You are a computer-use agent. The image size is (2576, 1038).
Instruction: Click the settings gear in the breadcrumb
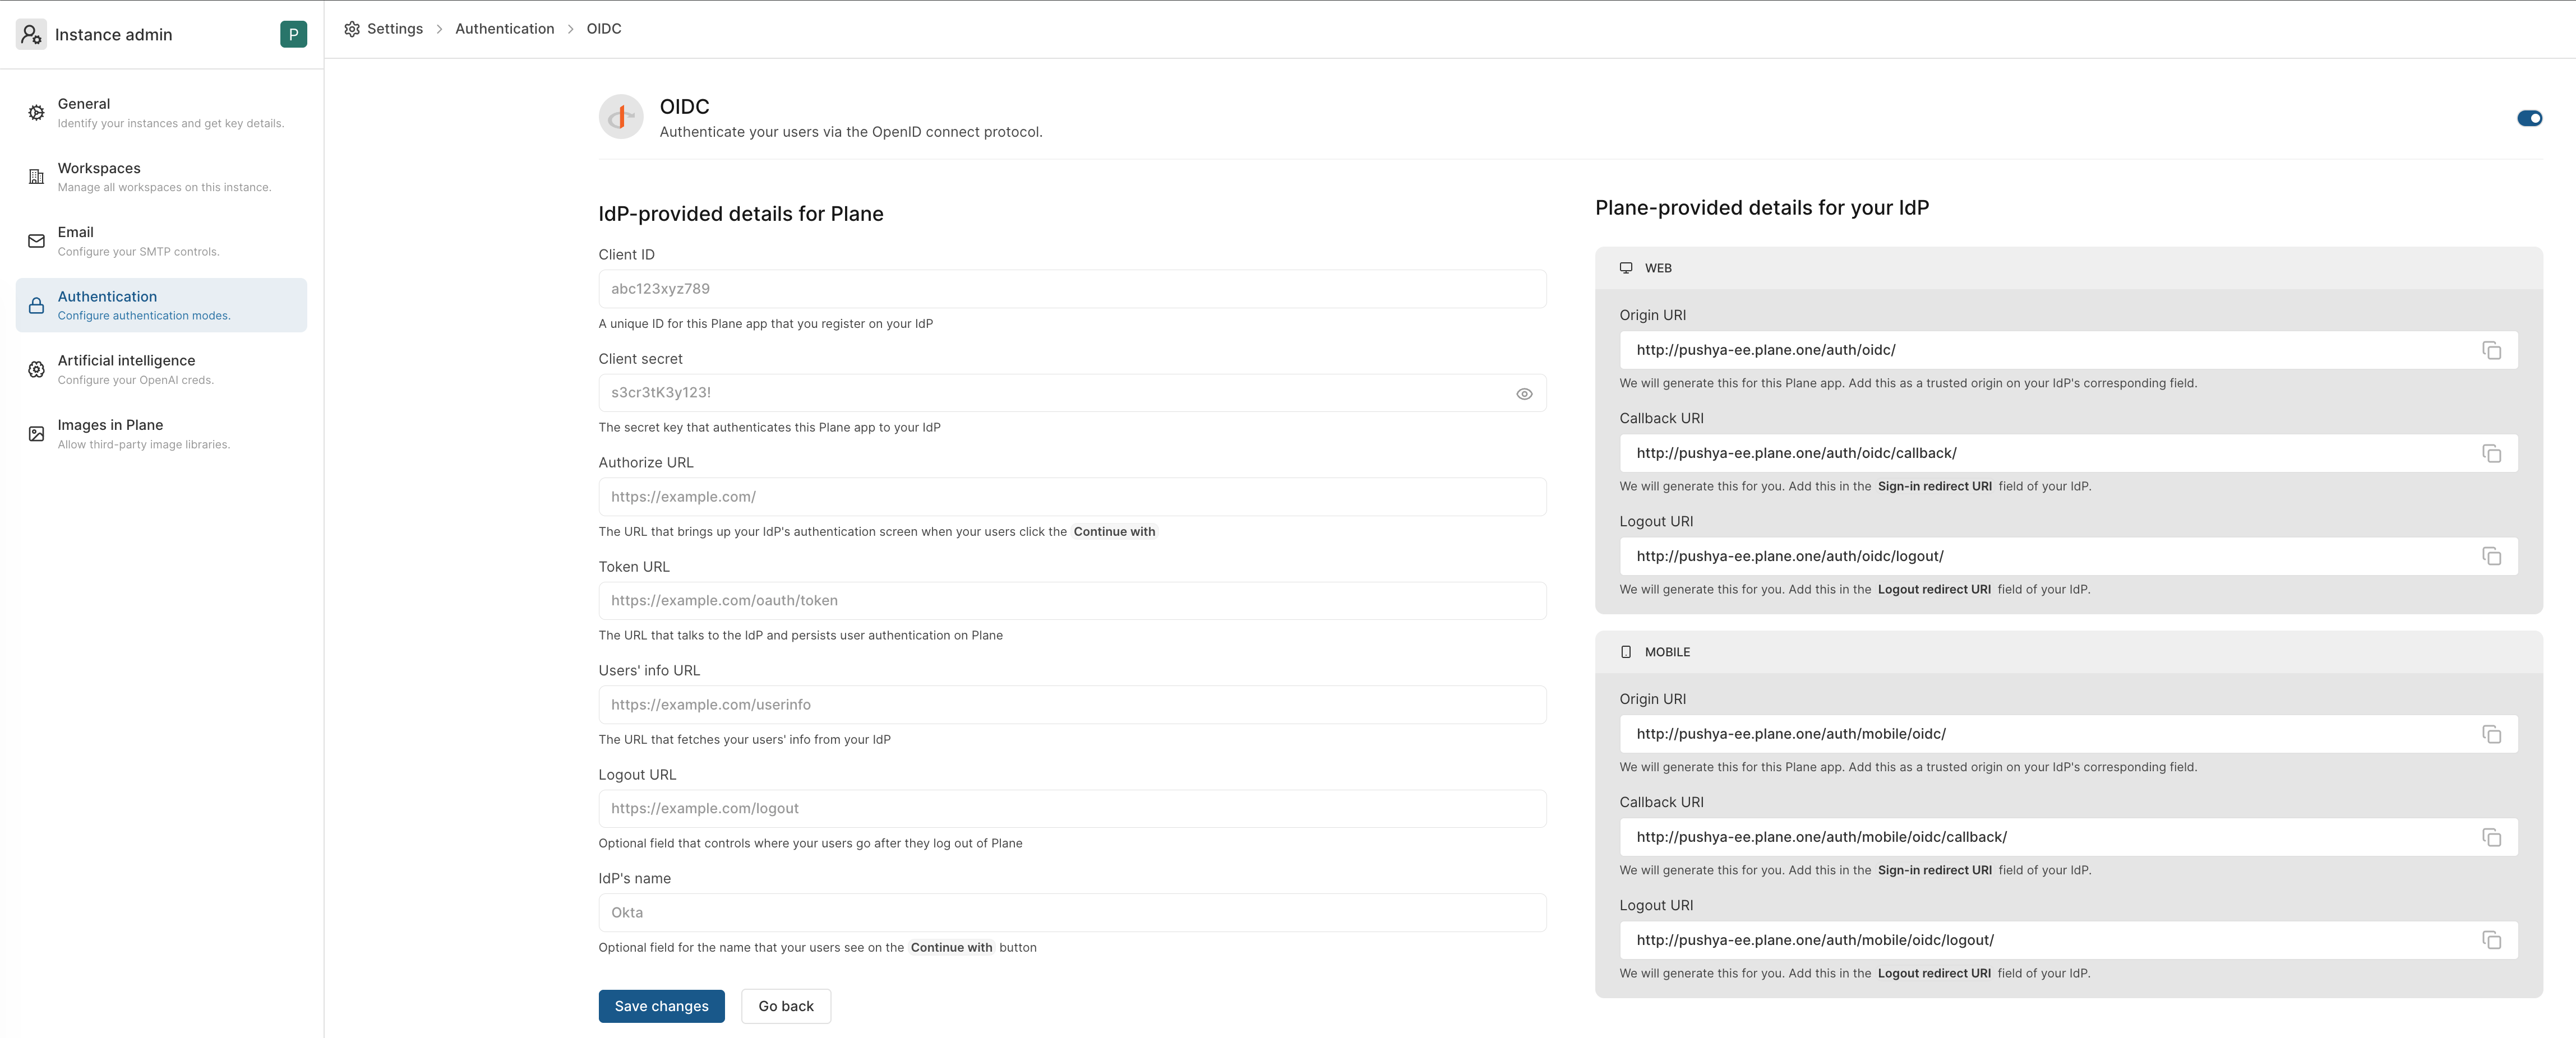(352, 29)
